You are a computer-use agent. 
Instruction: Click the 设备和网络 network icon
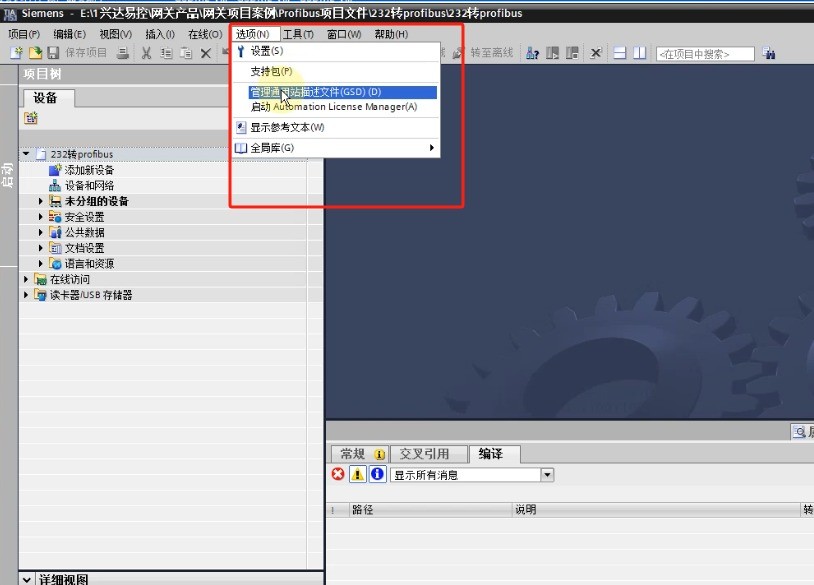tap(55, 186)
